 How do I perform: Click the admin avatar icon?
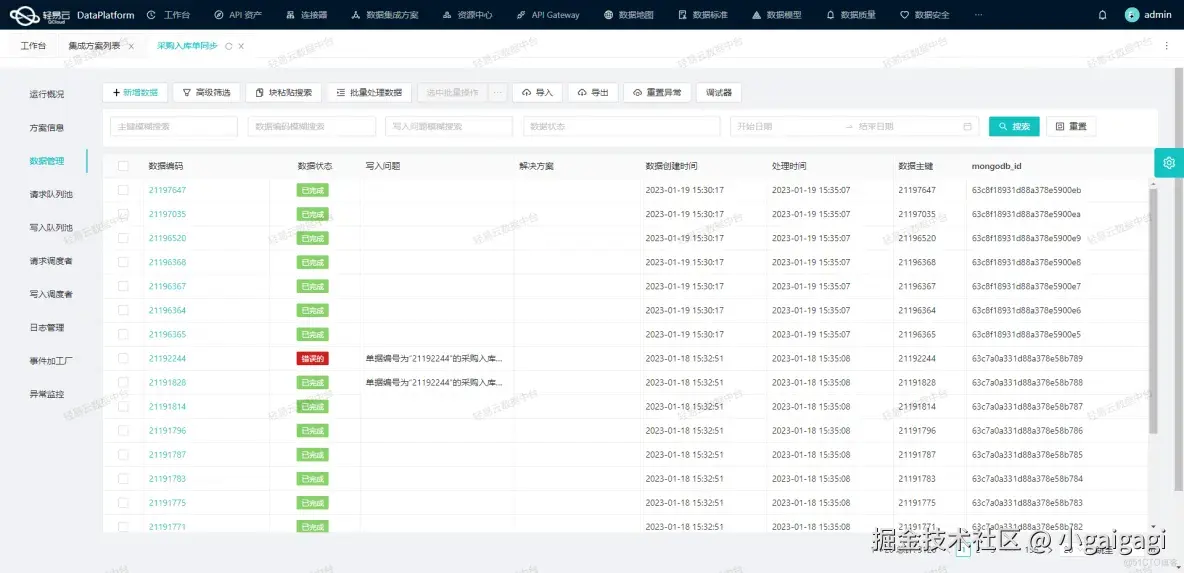[x=1131, y=15]
